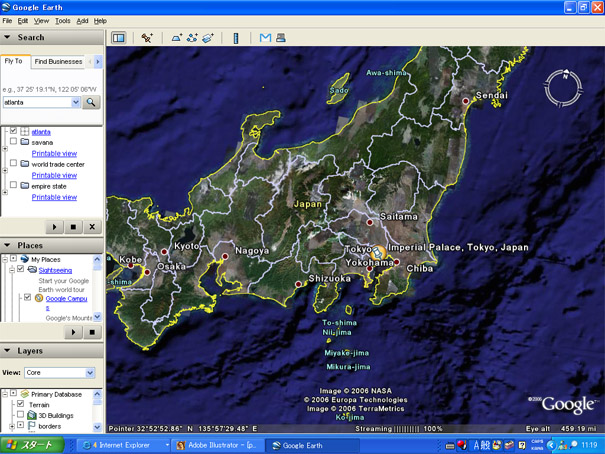Collapse the Places panel
This screenshot has width=605, height=454.
(x=7, y=245)
